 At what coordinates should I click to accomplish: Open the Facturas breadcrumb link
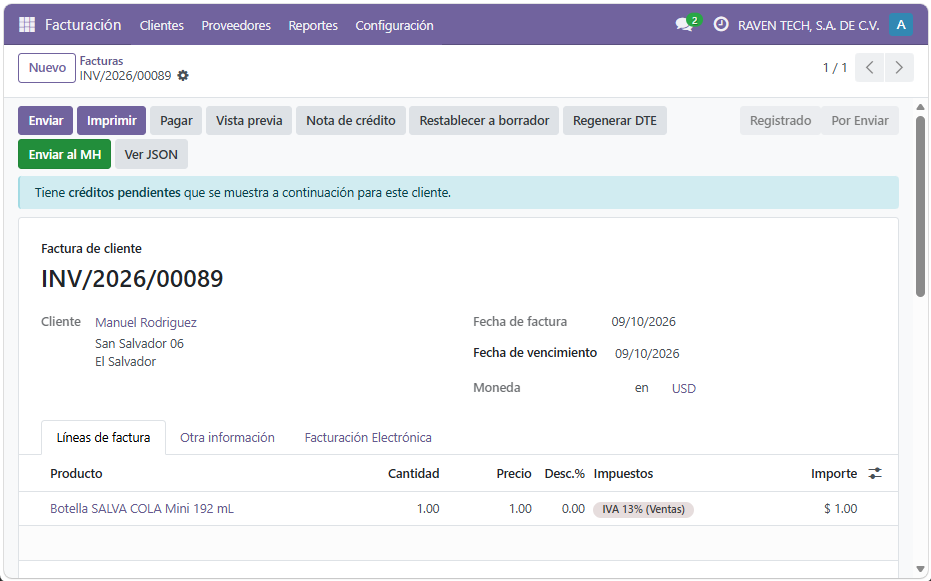[x=102, y=61]
